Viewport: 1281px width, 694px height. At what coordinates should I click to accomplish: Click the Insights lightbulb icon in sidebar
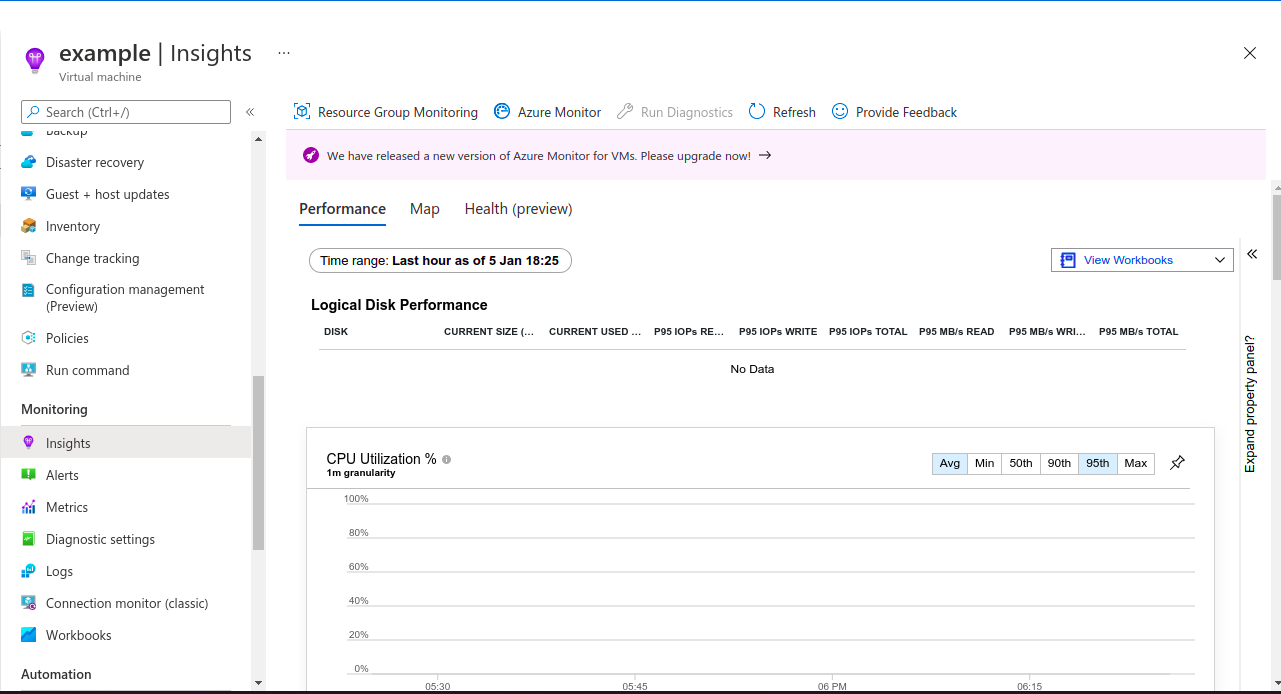click(x=28, y=443)
